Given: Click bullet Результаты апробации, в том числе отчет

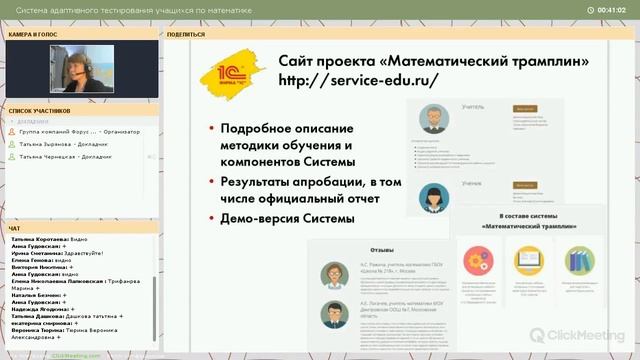Looking at the screenshot, I should point(311,190).
